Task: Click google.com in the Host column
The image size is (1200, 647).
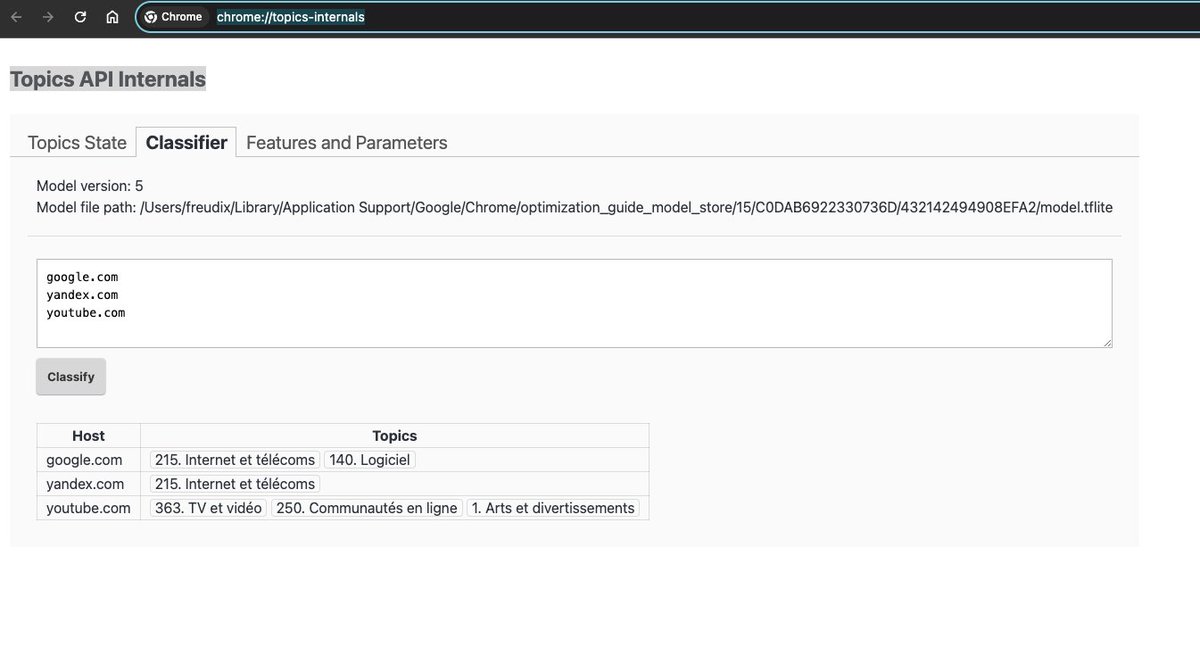Action: pos(84,460)
